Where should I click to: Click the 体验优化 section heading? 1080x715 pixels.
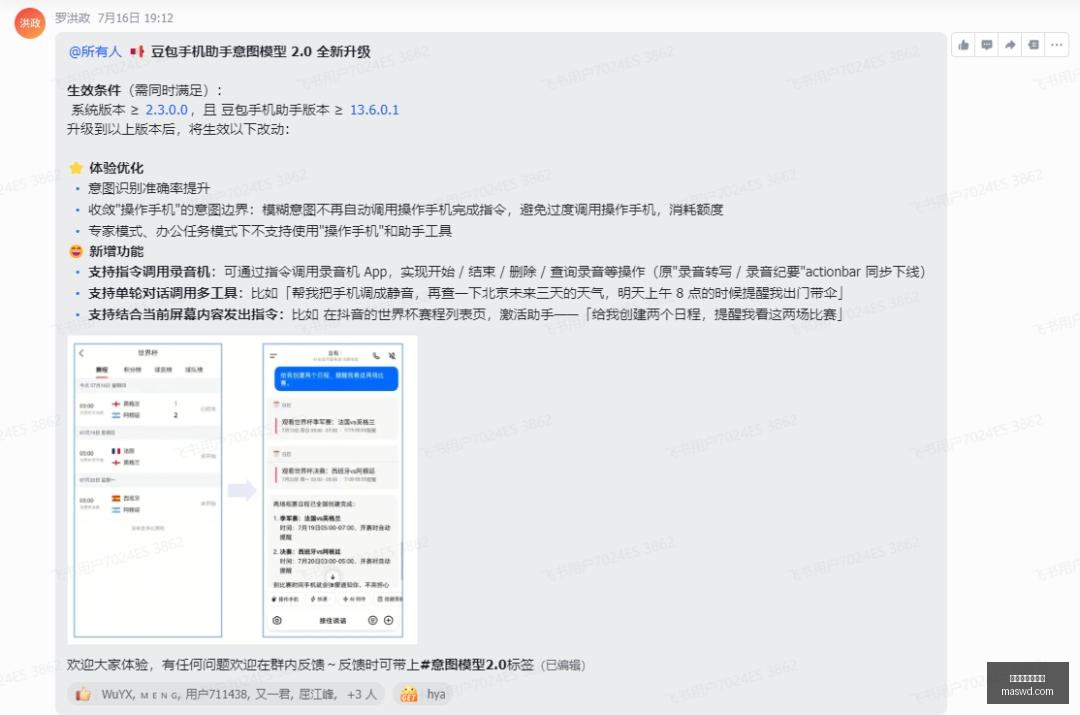[116, 167]
